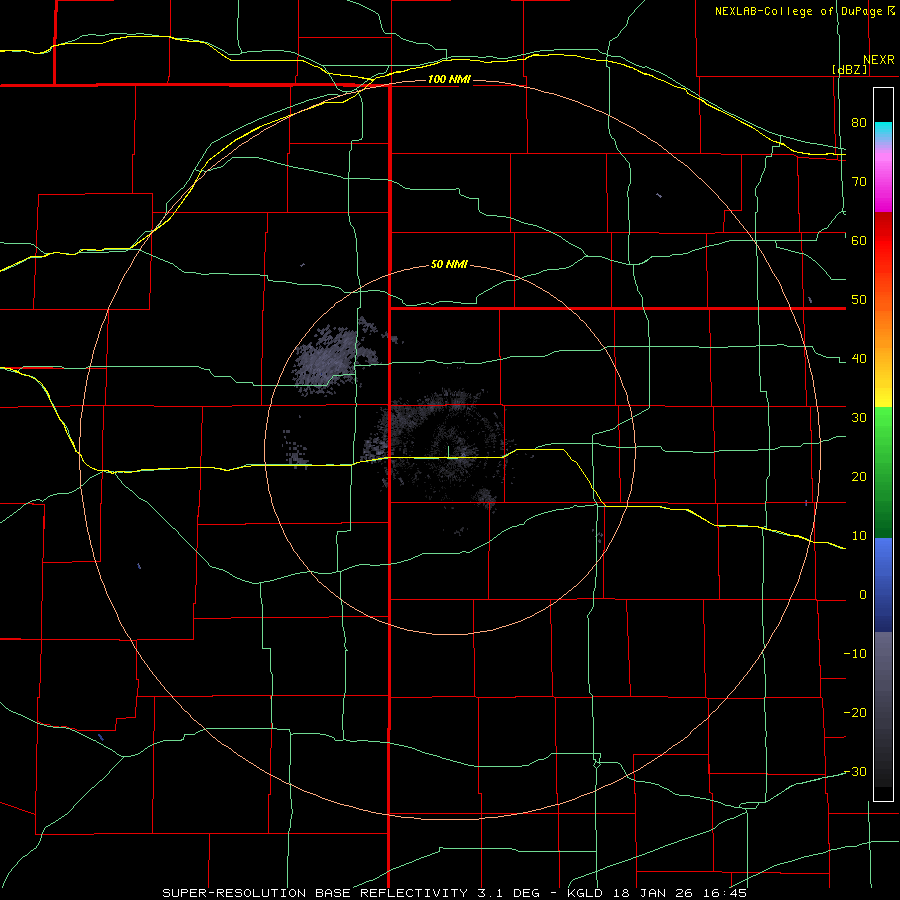Viewport: 900px width, 900px height.
Task: Click the blue band of the color bar
Action: click(883, 585)
